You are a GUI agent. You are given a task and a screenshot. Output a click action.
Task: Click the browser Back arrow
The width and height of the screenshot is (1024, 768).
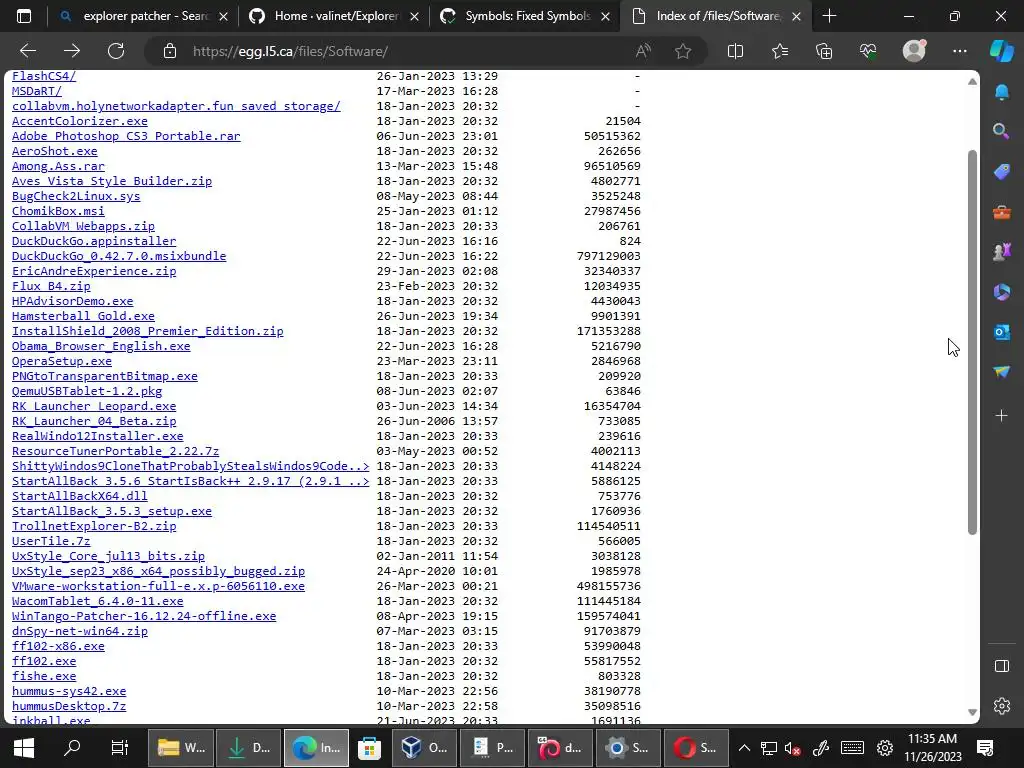point(27,51)
